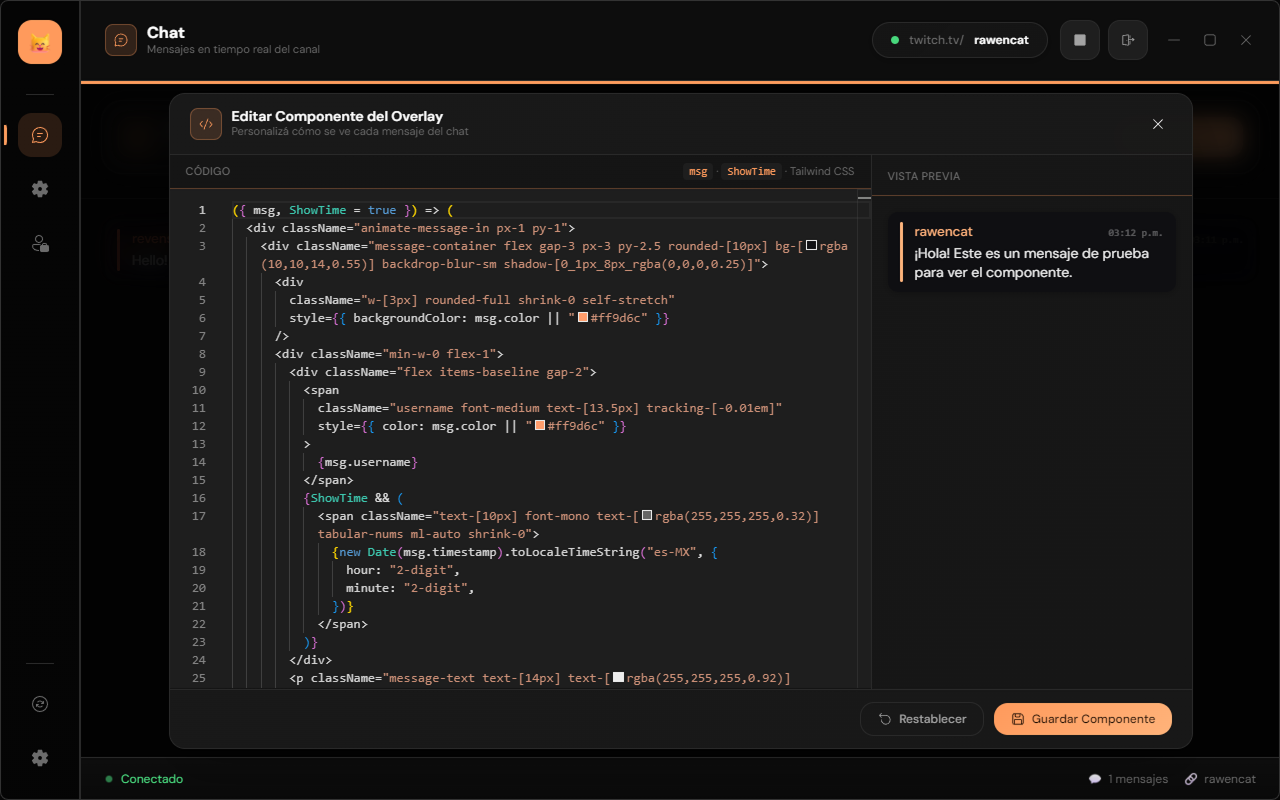
Task: Click the #ff9d6c swatch on line 6
Action: pos(583,318)
